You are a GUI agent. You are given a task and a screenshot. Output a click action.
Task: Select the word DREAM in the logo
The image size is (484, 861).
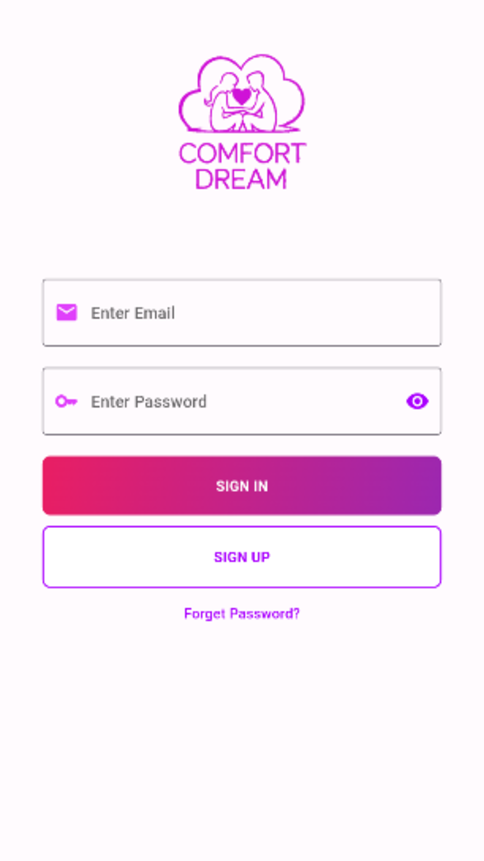click(x=242, y=179)
